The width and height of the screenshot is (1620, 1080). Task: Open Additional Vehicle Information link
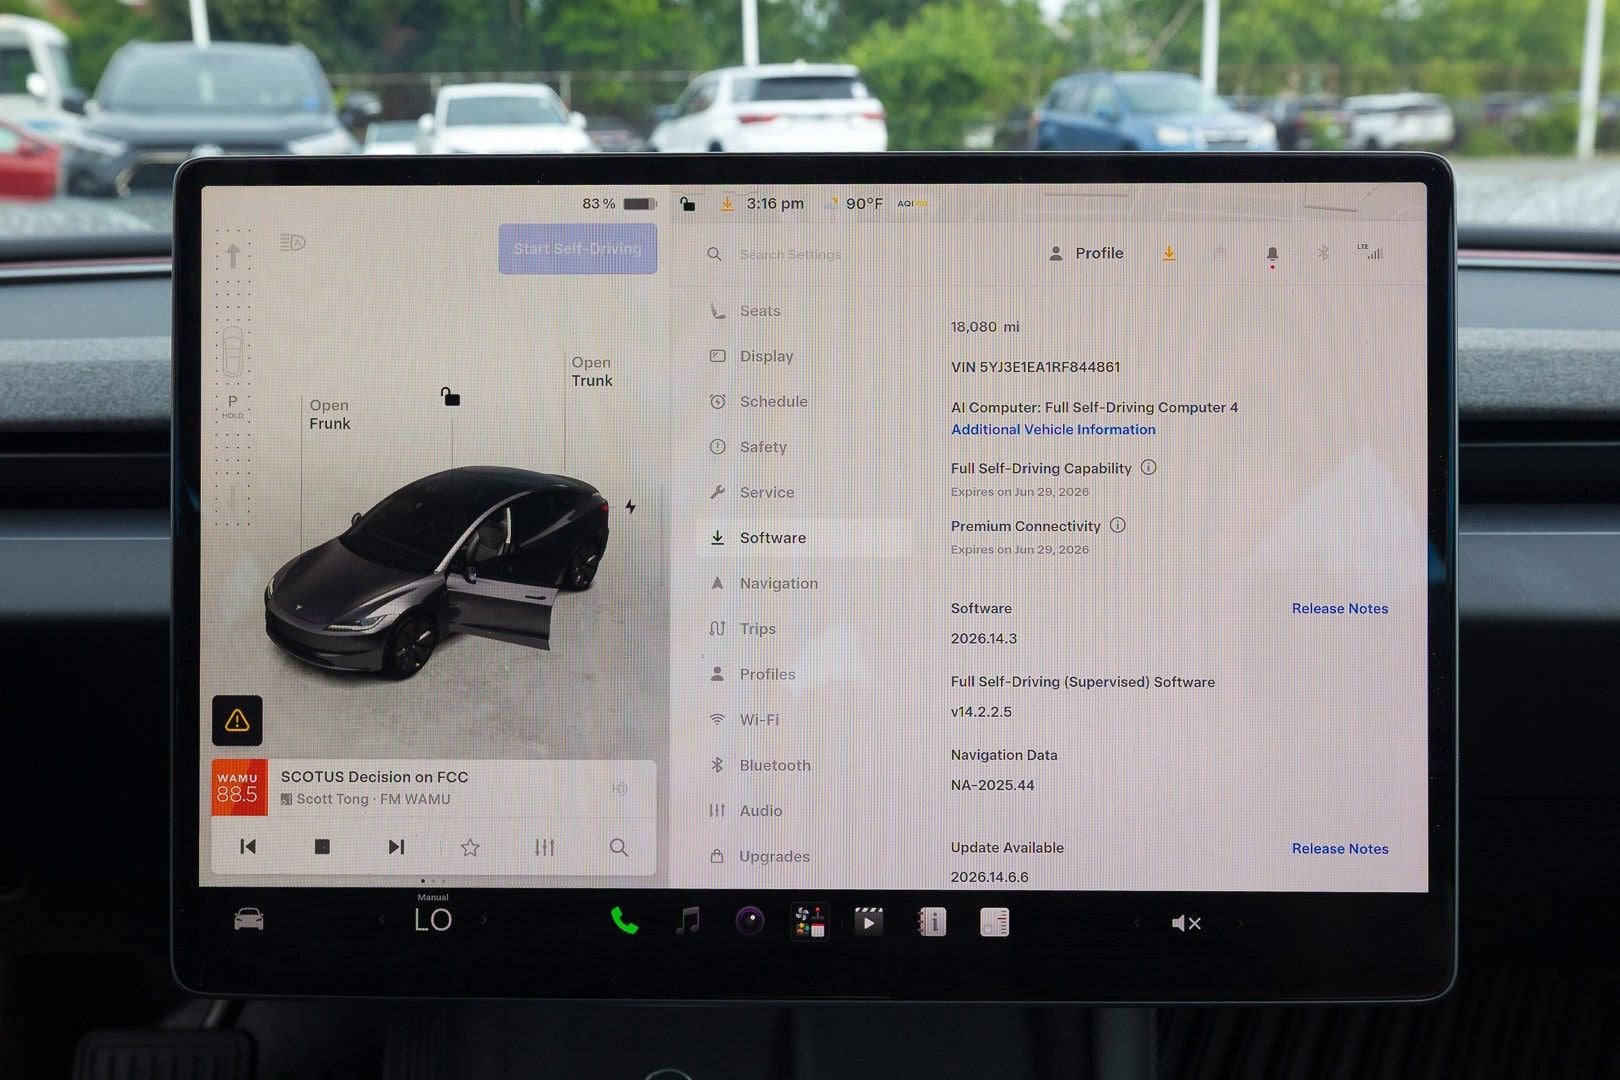1053,429
